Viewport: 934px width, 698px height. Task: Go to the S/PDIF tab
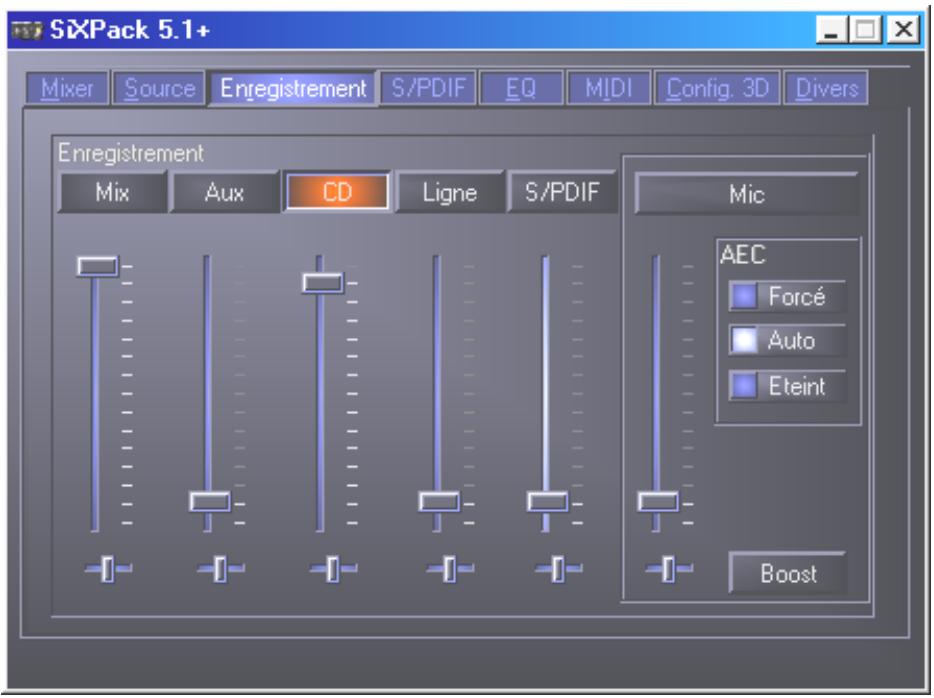click(428, 88)
